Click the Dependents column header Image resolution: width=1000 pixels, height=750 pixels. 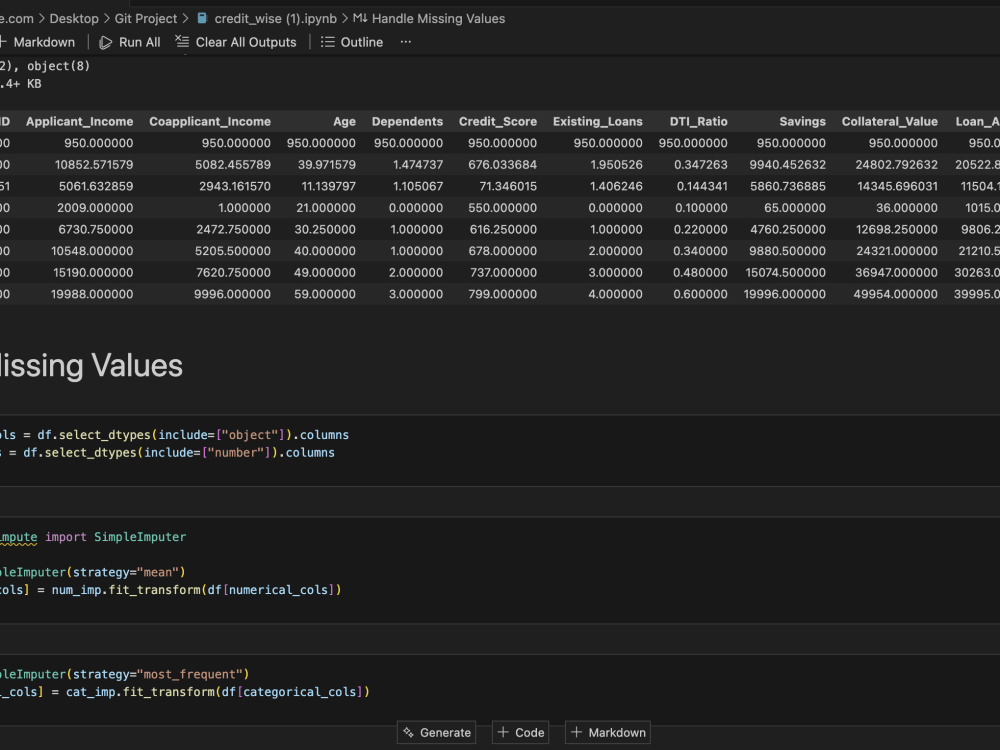pos(408,121)
